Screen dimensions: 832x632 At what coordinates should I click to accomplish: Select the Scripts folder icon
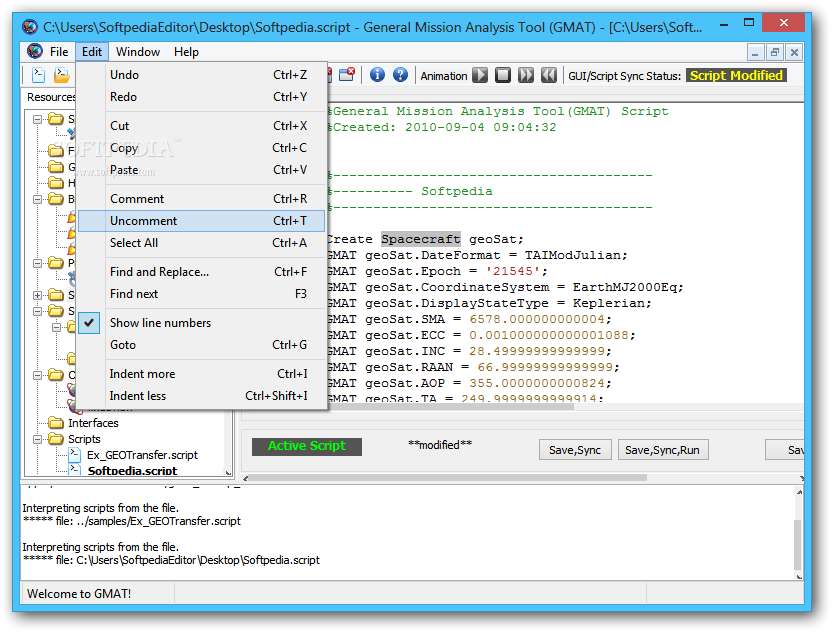[55, 439]
